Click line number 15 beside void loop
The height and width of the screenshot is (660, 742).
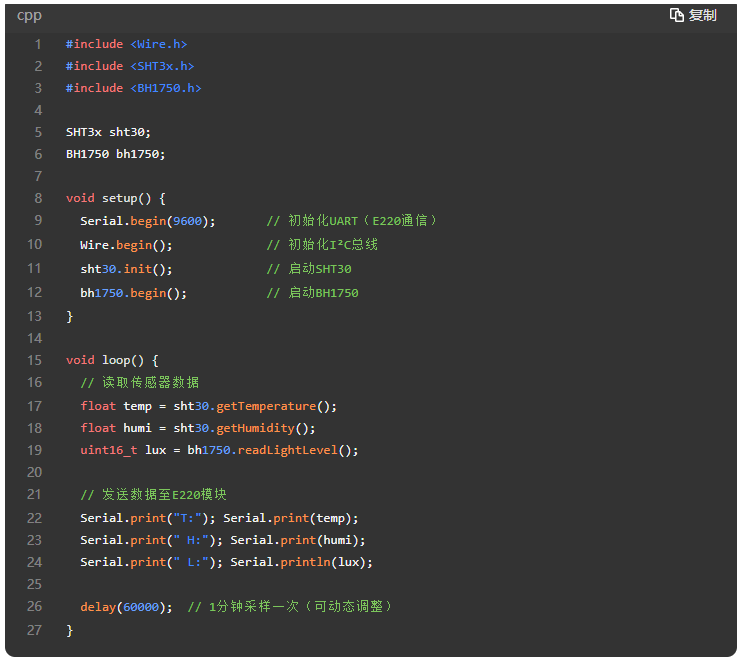[35, 360]
